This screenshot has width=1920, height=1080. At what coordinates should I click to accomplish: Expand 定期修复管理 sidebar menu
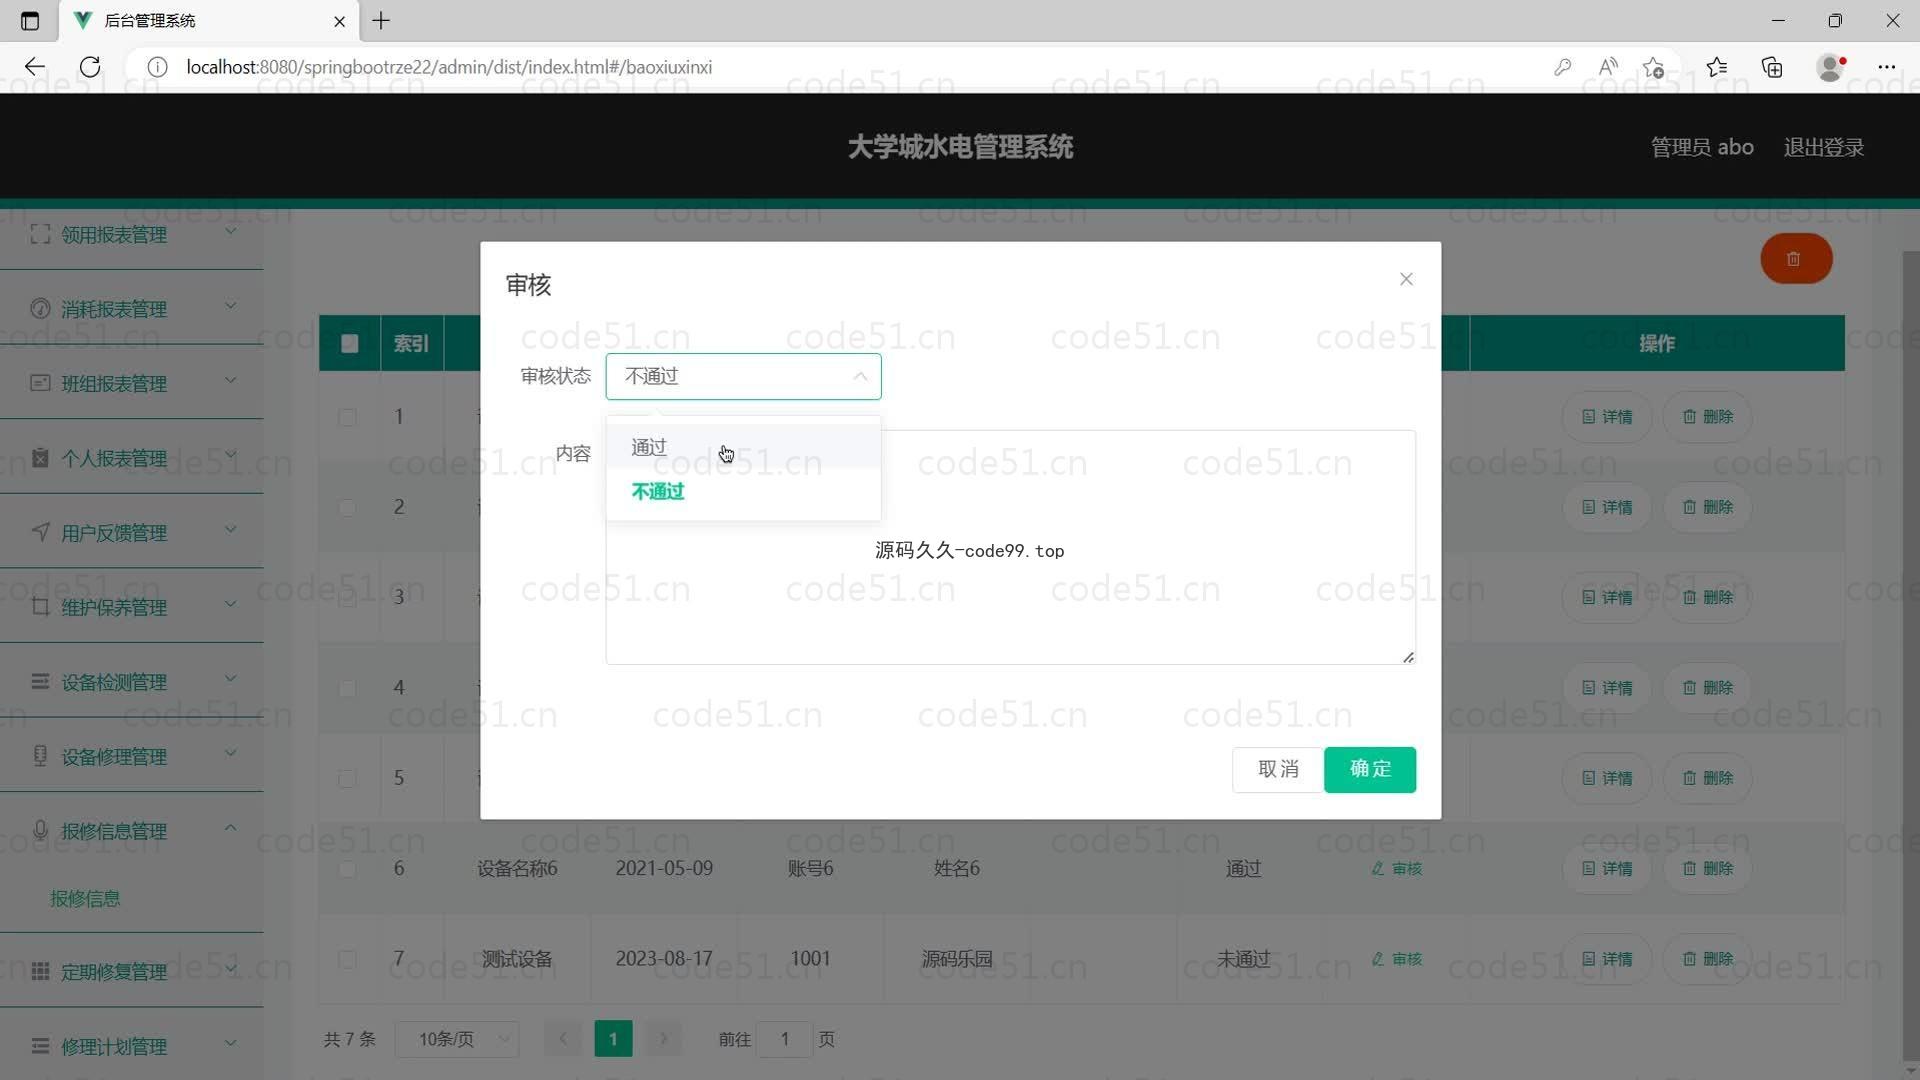pos(132,971)
